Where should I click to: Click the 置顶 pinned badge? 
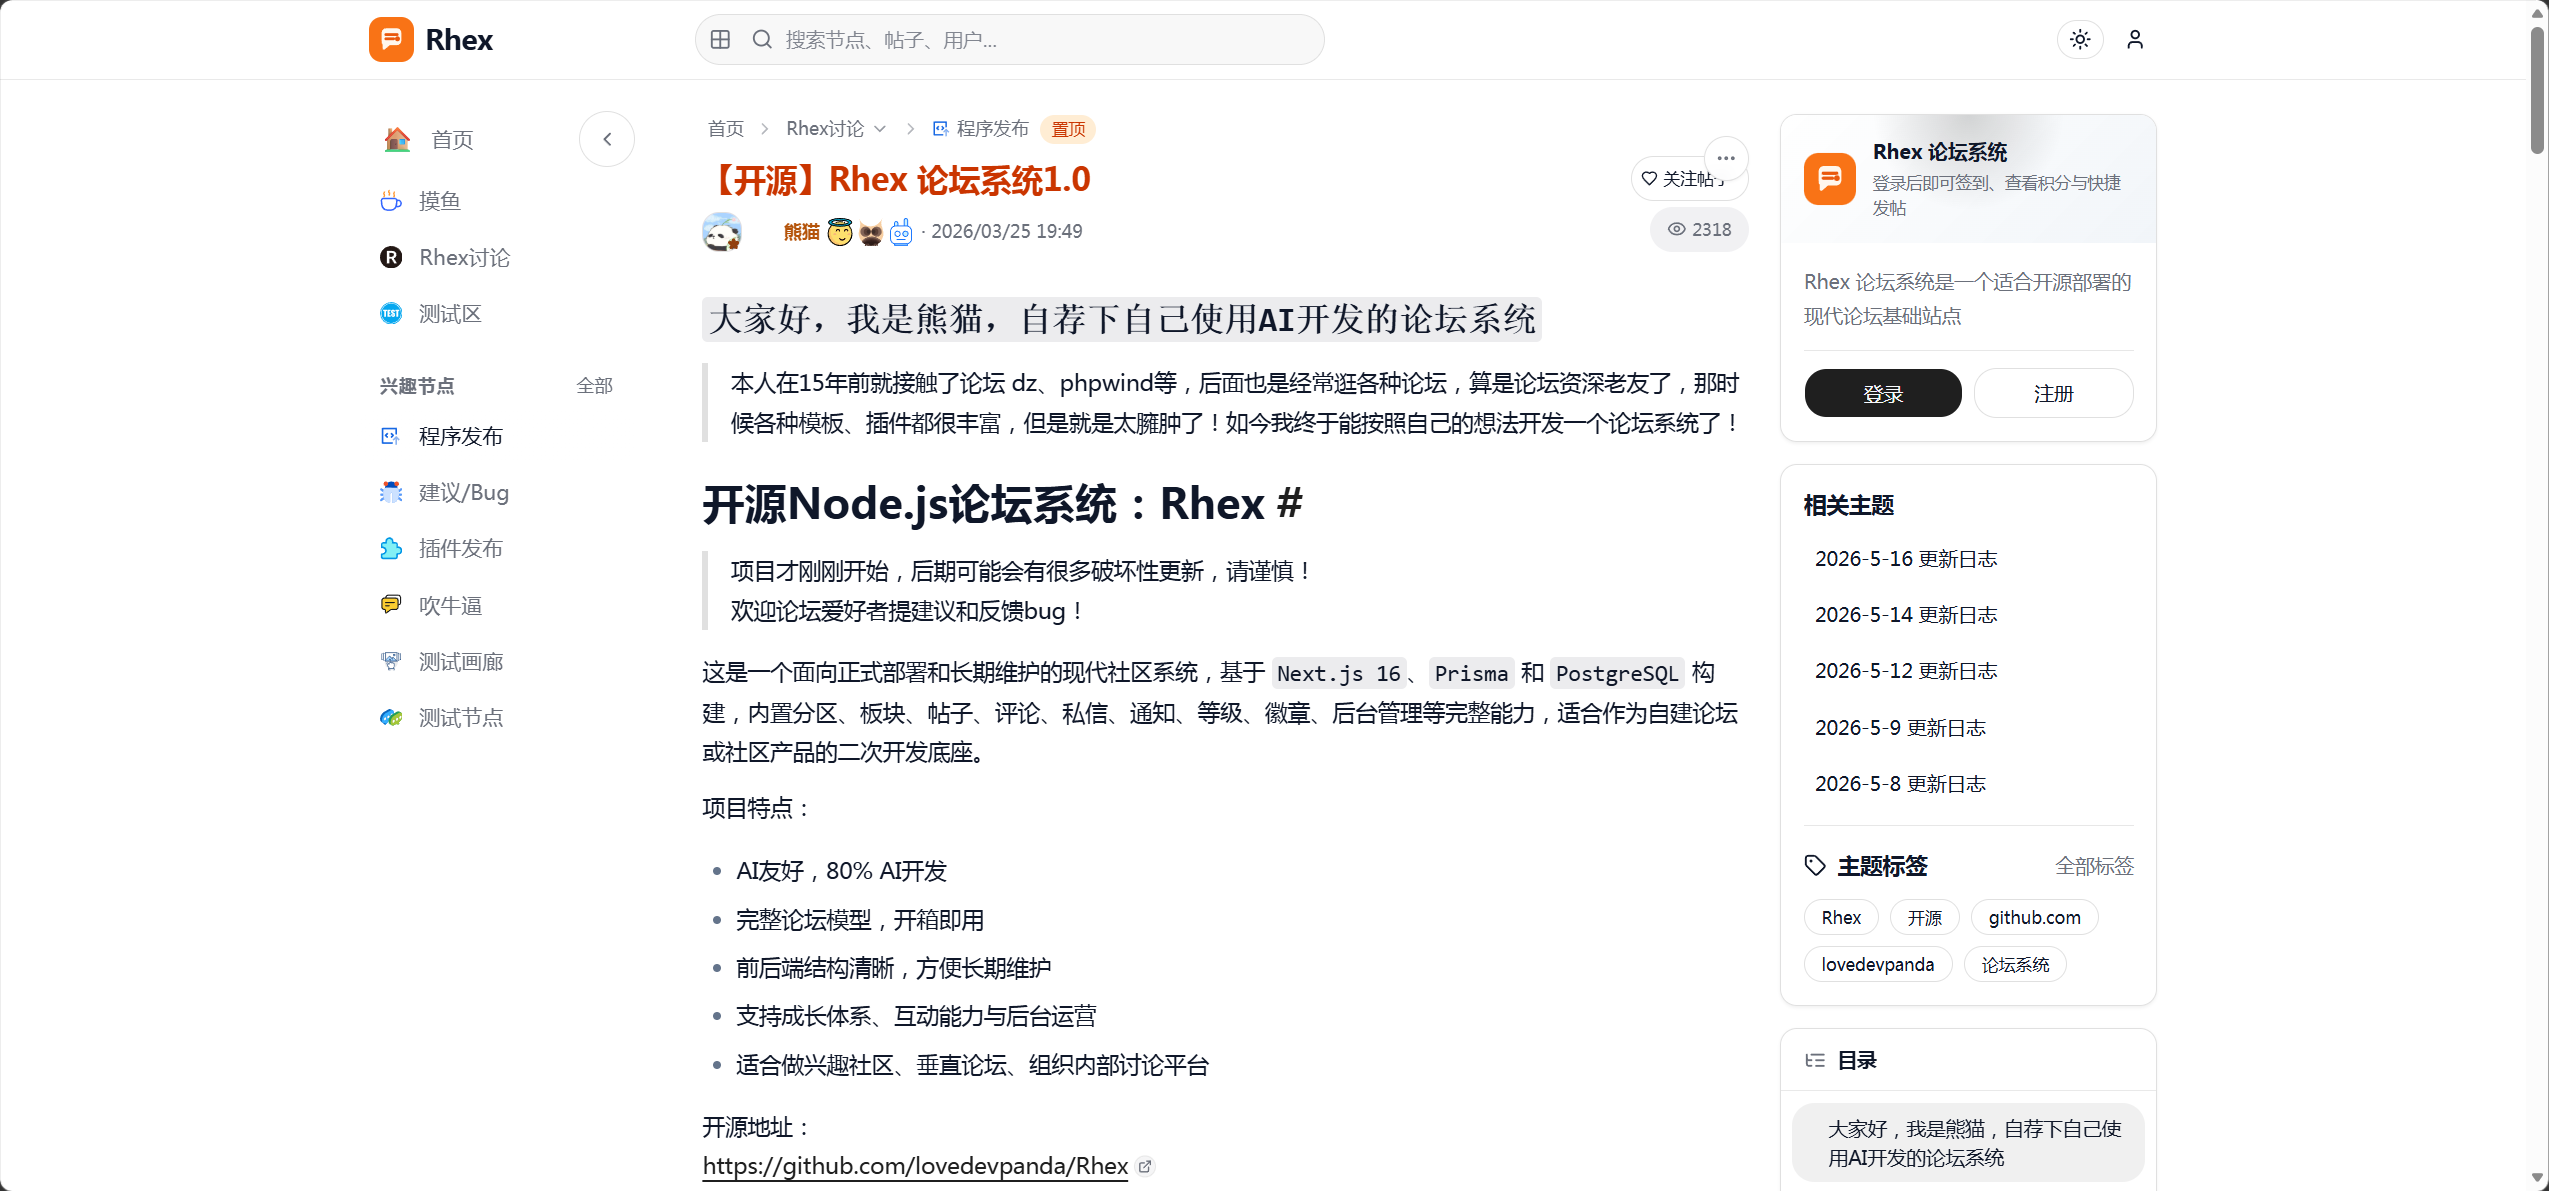coord(1068,129)
